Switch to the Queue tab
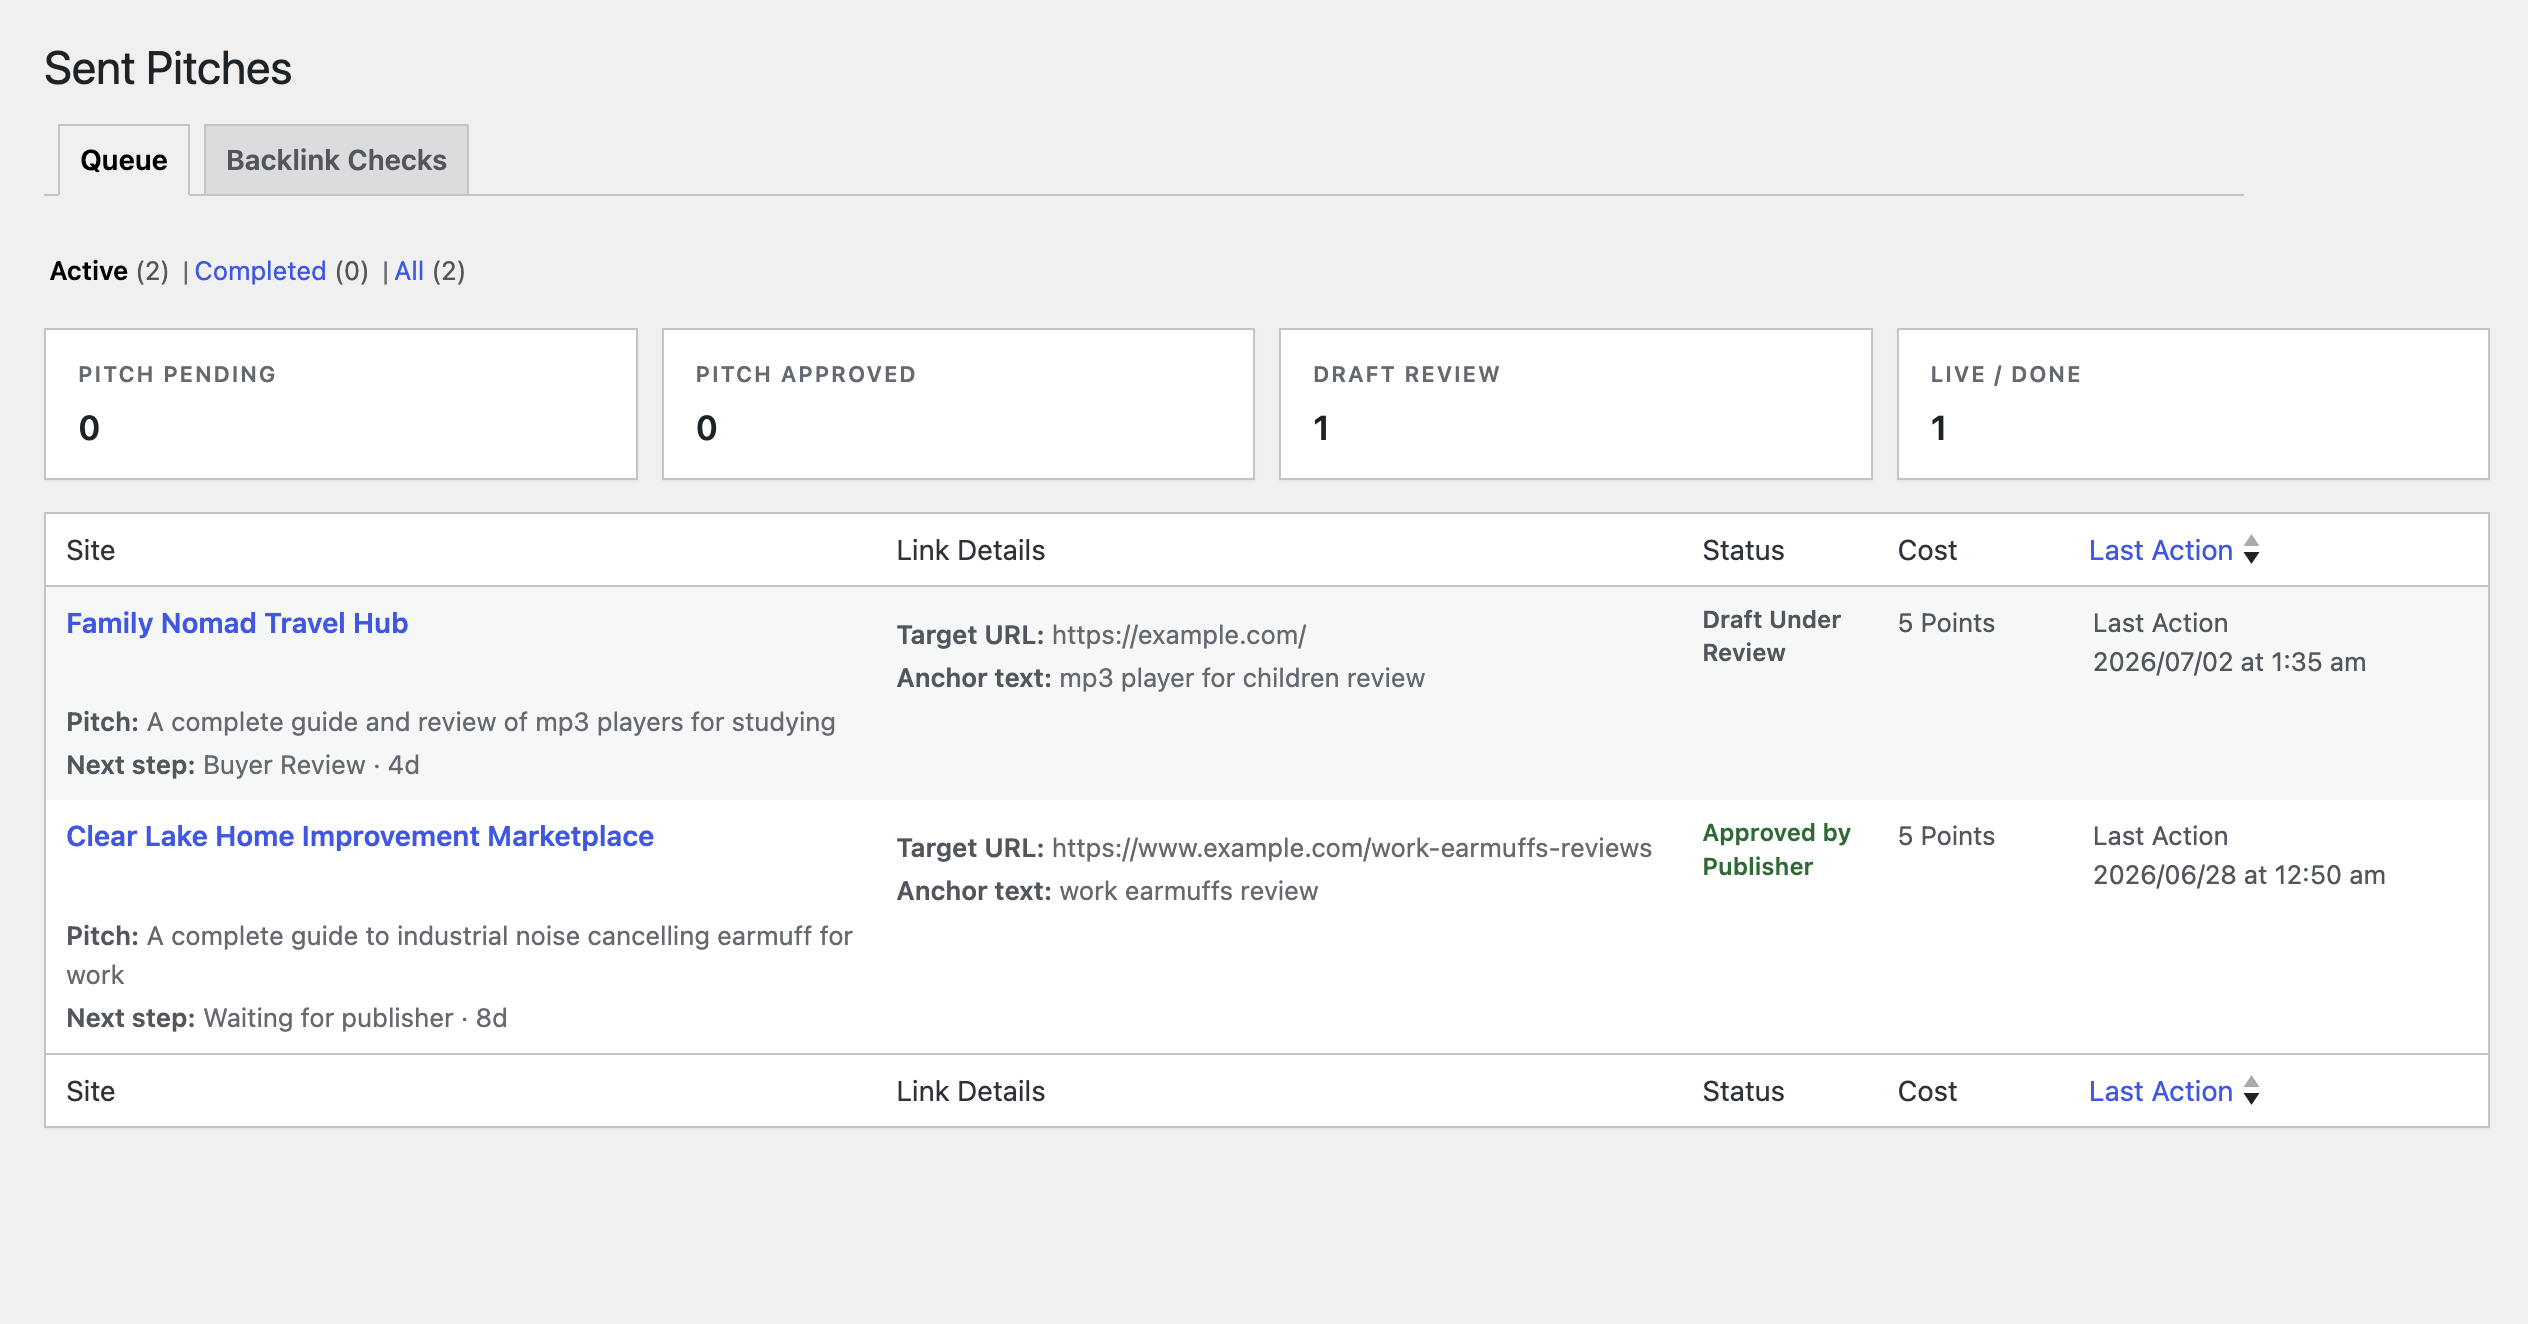This screenshot has height=1324, width=2528. 124,160
